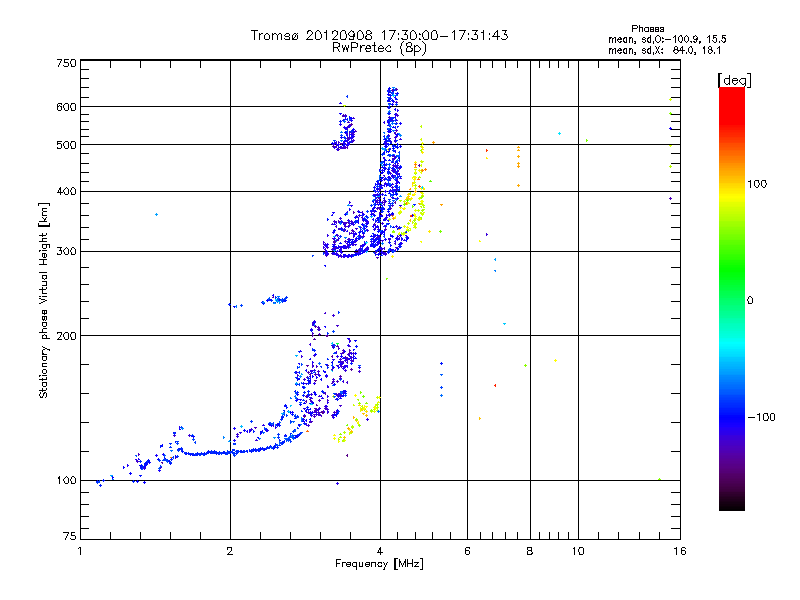Click the x-axis tick label '1'
The width and height of the screenshot is (800, 600).
pos(80,551)
